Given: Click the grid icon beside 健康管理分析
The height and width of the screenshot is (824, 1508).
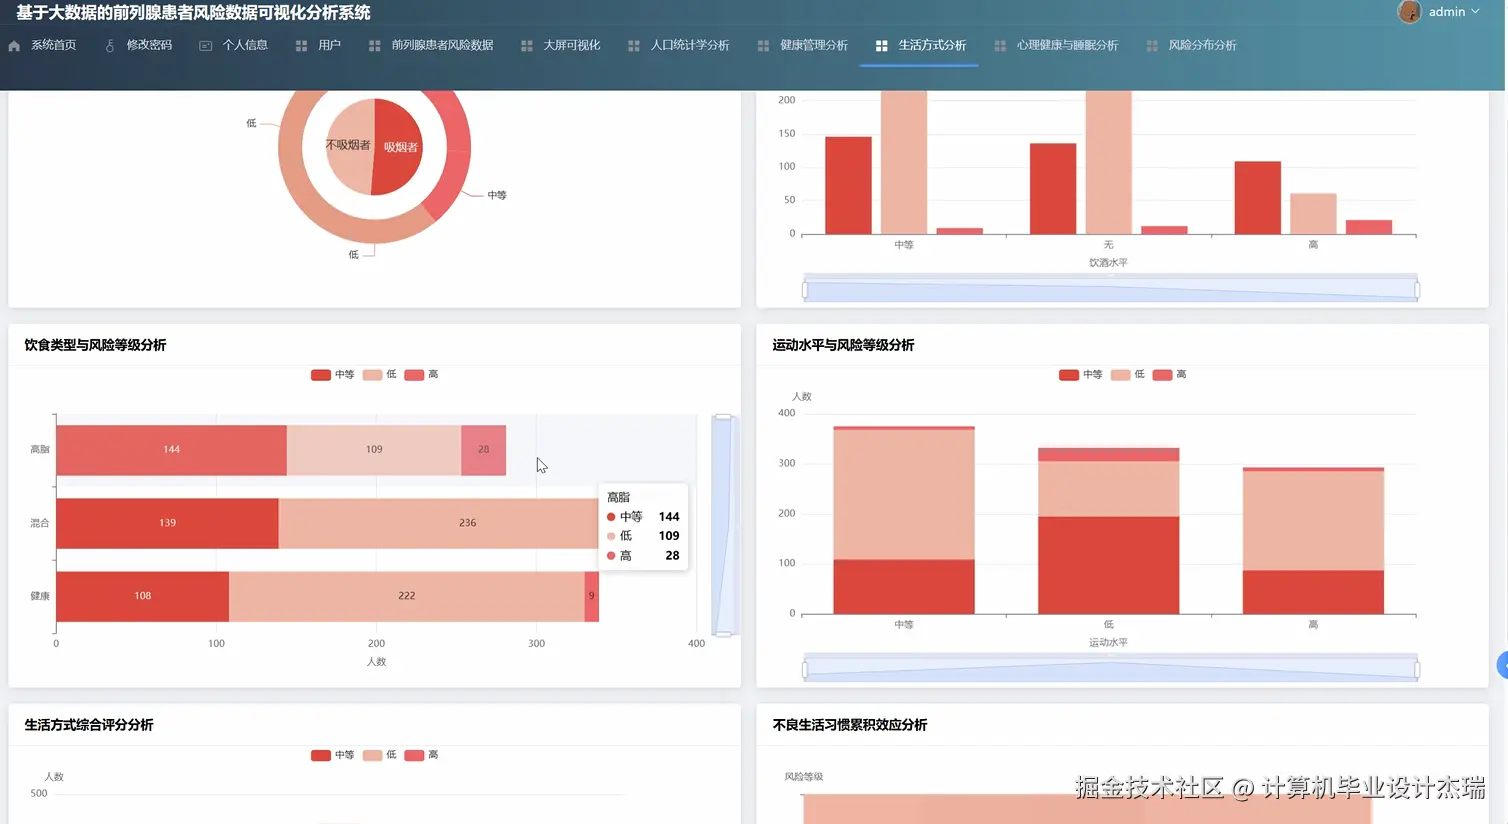Looking at the screenshot, I should (x=764, y=46).
